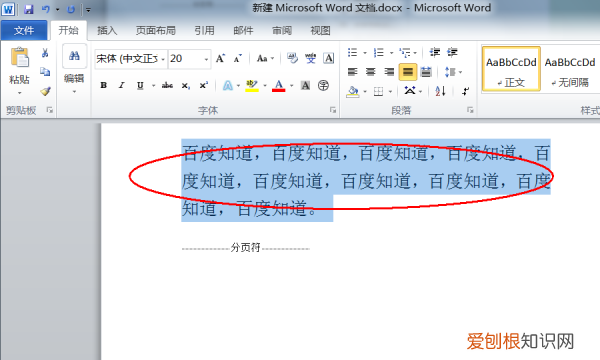Click the Format Painter brush icon
The image size is (600, 360).
click(45, 91)
